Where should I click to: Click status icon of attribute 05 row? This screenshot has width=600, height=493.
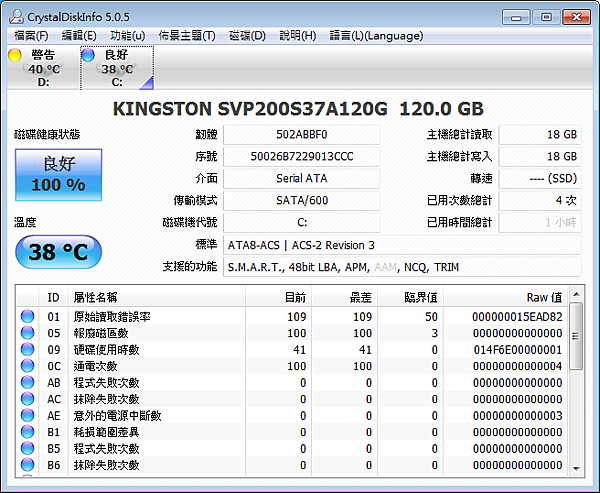[x=28, y=333]
